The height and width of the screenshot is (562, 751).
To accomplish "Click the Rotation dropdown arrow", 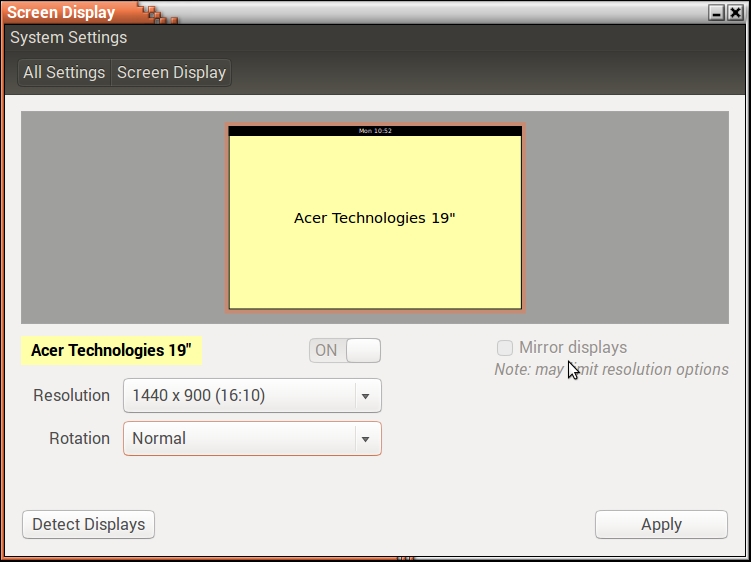I will point(365,439).
